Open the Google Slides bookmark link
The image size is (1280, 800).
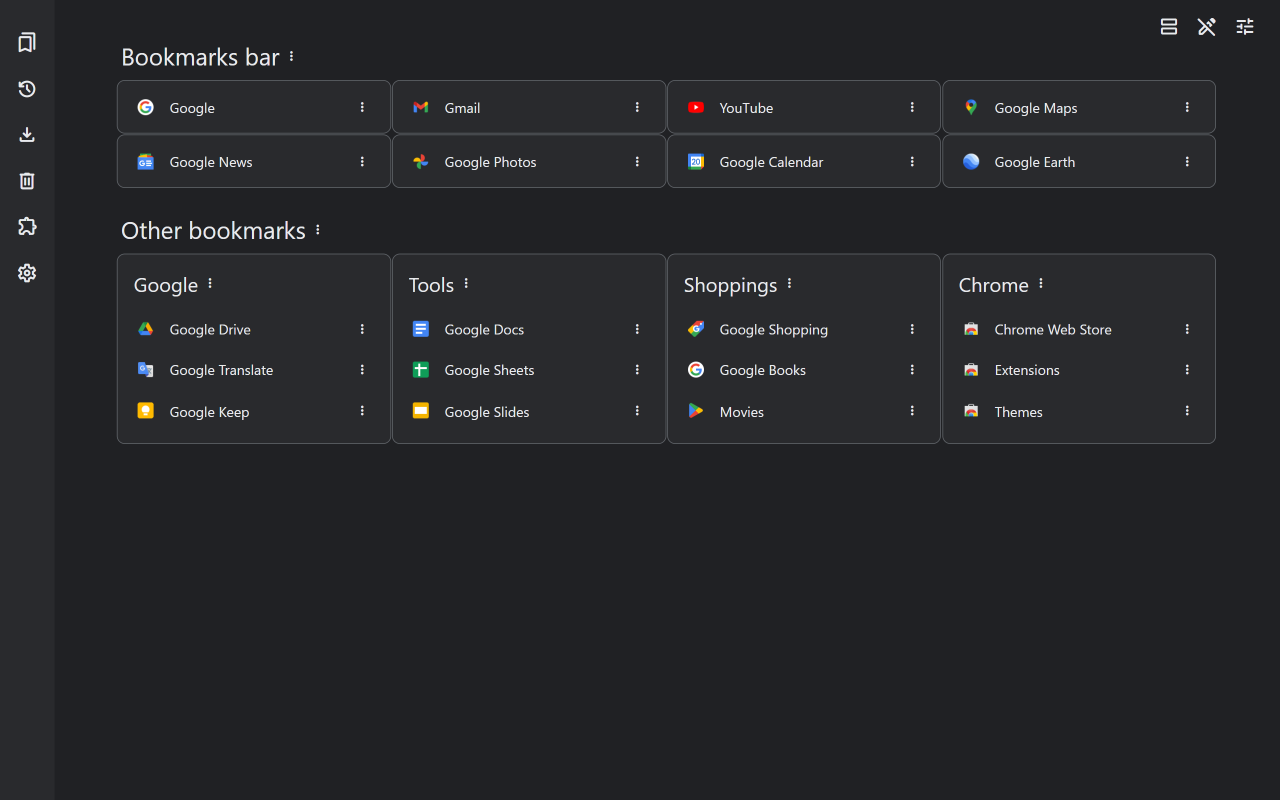(x=487, y=412)
